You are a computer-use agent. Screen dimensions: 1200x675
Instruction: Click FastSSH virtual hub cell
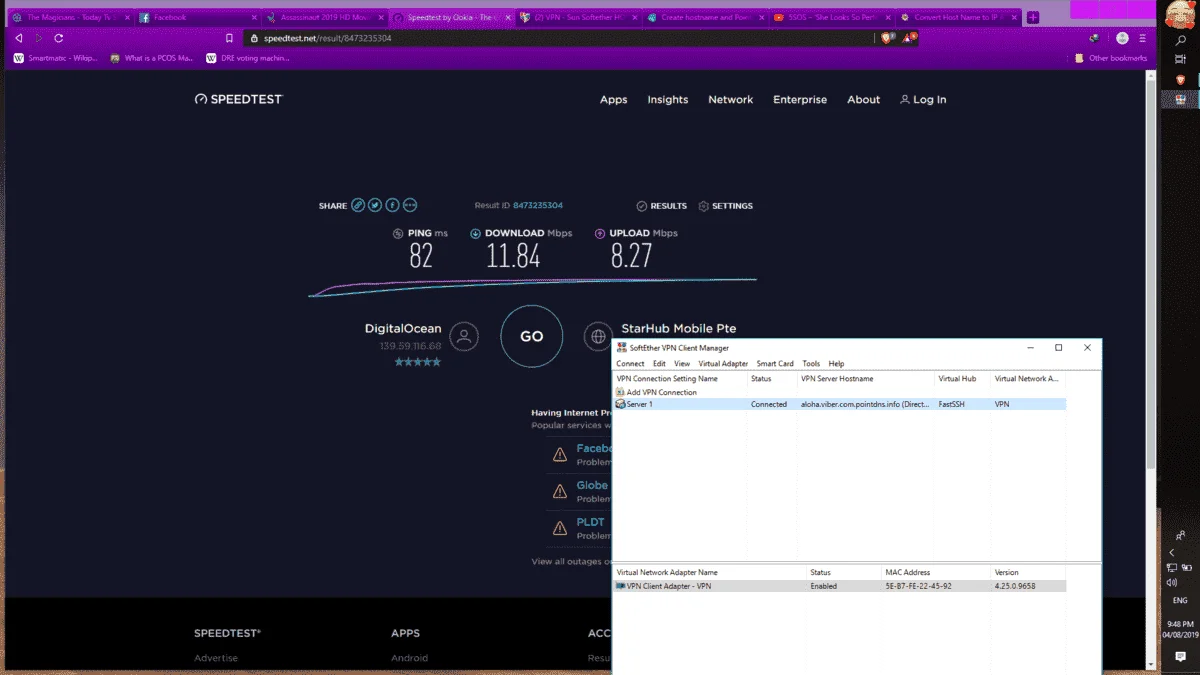(950, 404)
